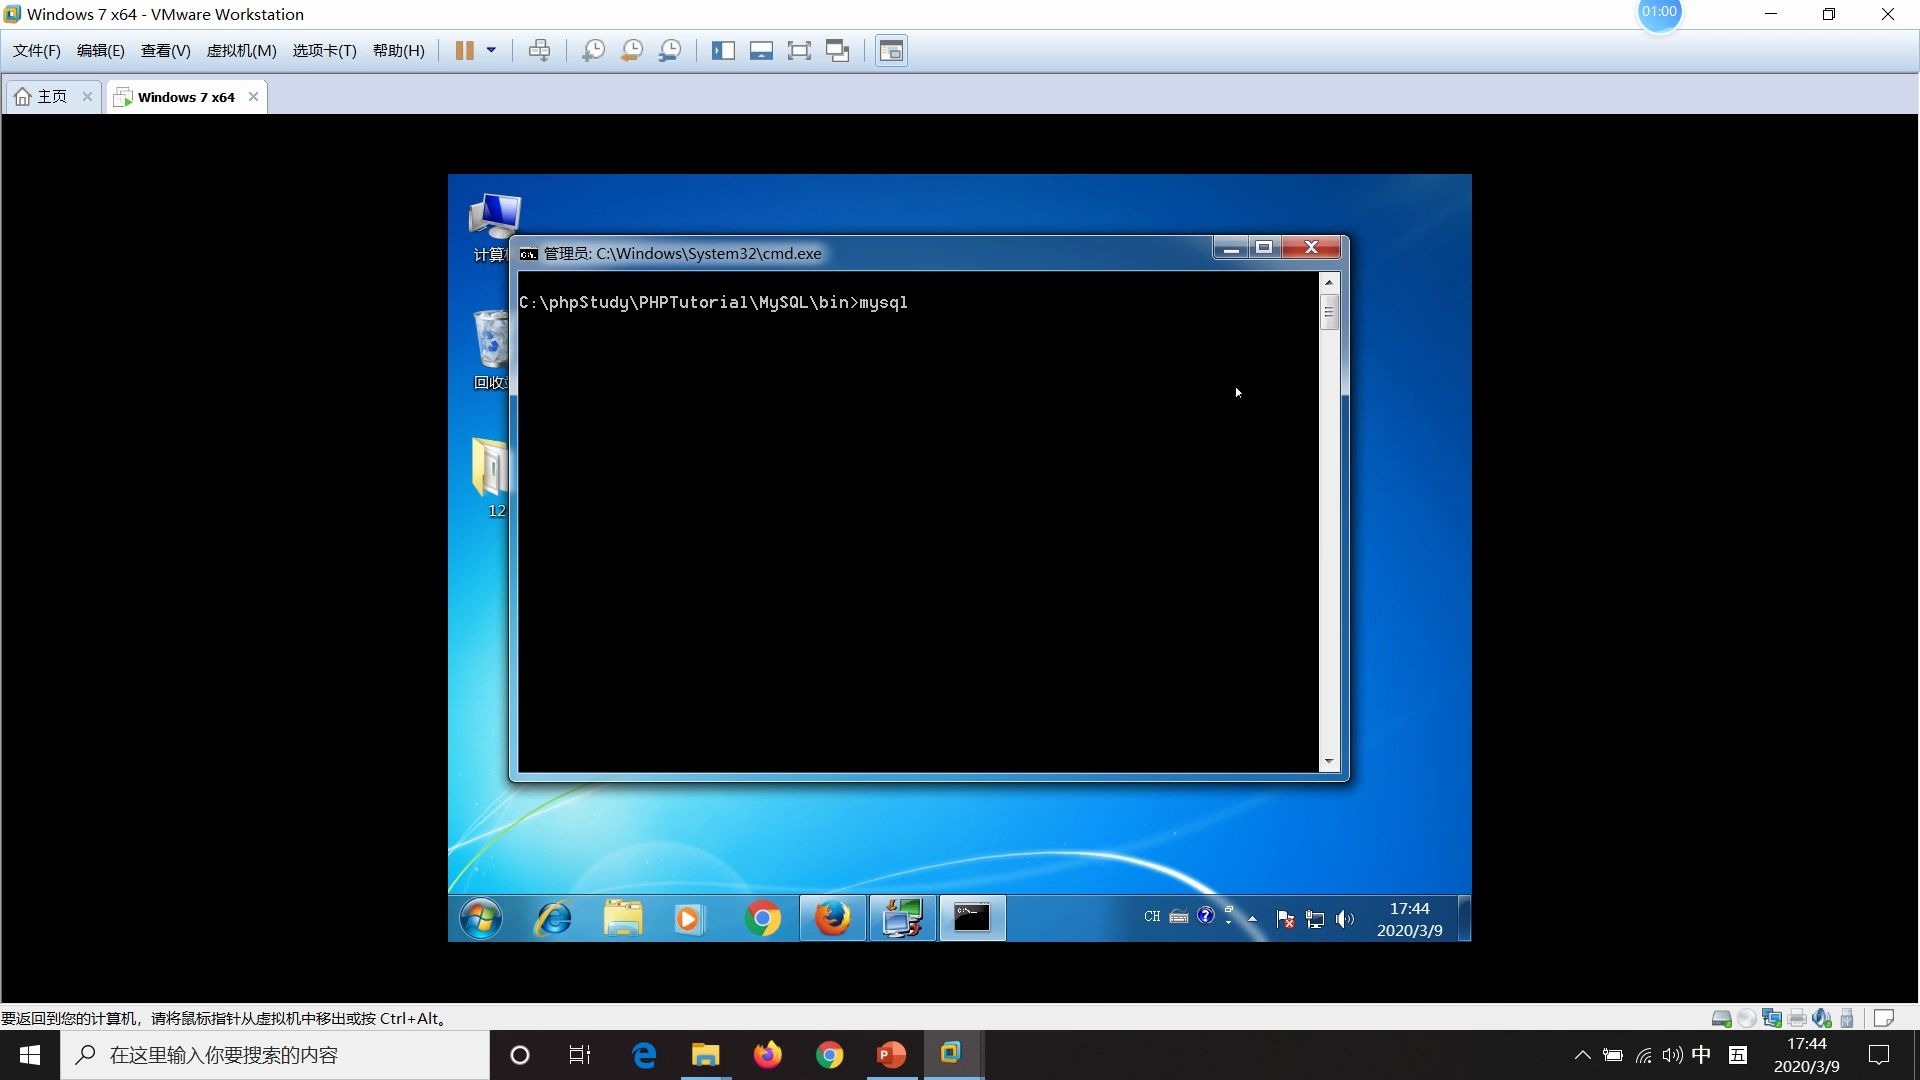
Task: Show hidden icons in host system tray
Action: [1582, 1055]
